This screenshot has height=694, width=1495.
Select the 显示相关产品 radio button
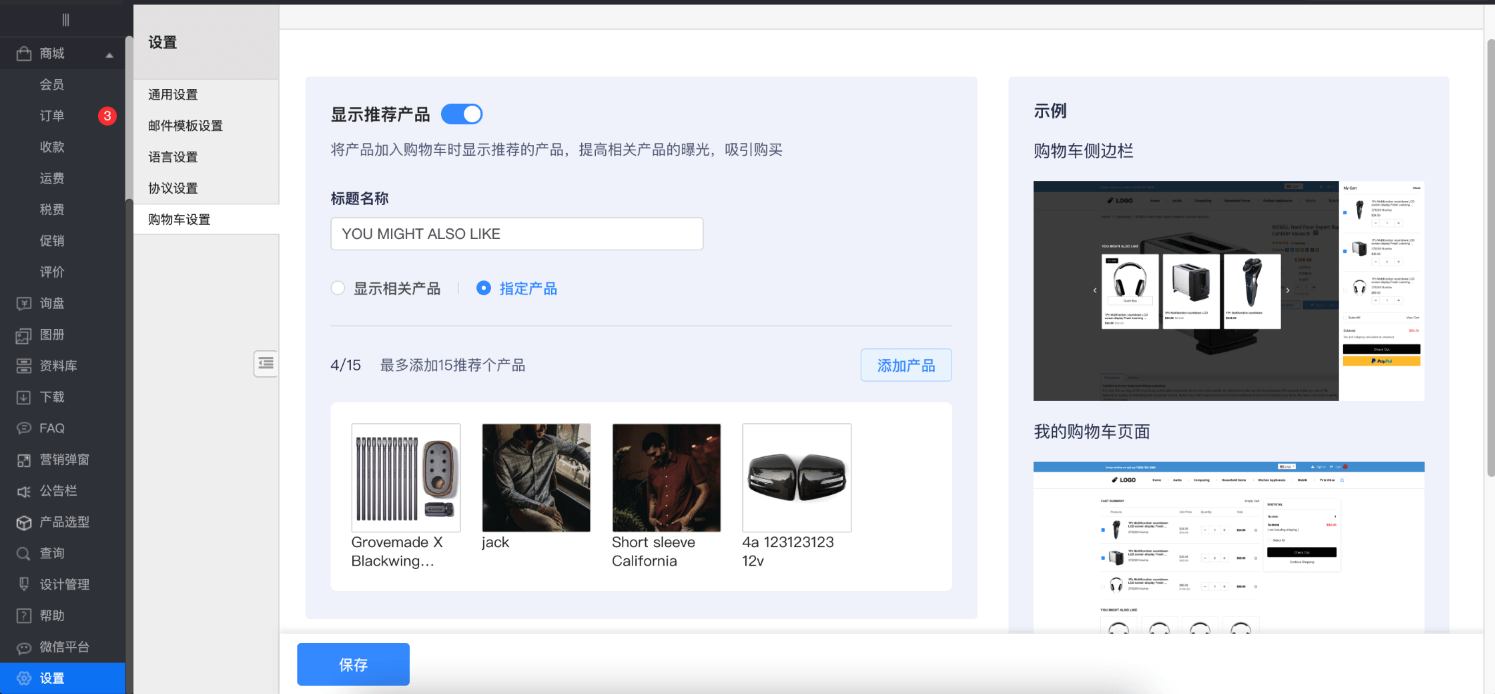click(338, 288)
